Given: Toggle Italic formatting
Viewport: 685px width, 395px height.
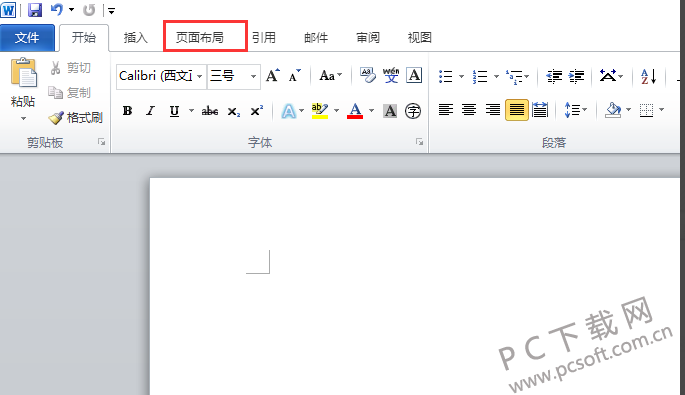Looking at the screenshot, I should click(151, 111).
